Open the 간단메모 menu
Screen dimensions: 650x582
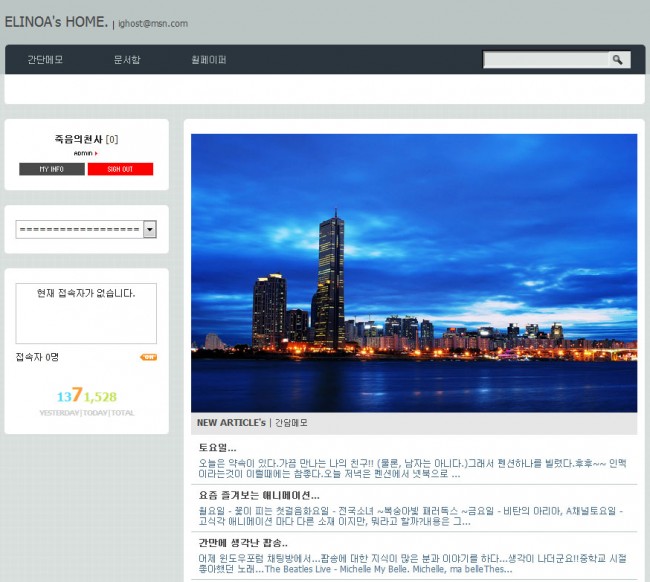coord(44,60)
